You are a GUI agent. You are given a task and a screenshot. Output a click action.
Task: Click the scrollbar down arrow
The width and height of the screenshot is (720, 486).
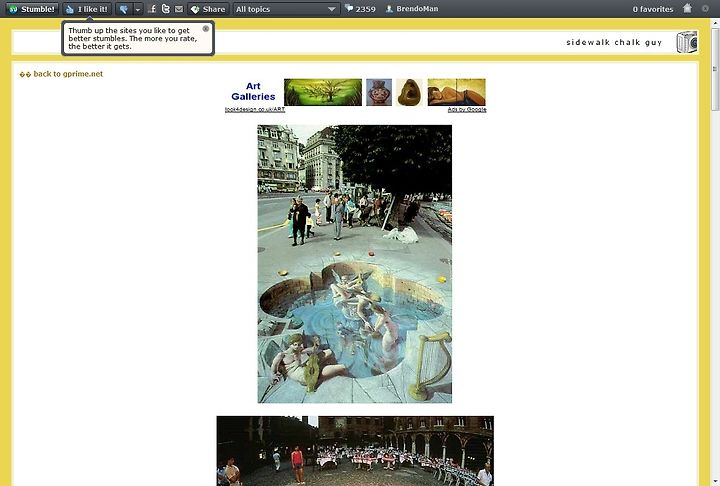click(x=715, y=482)
